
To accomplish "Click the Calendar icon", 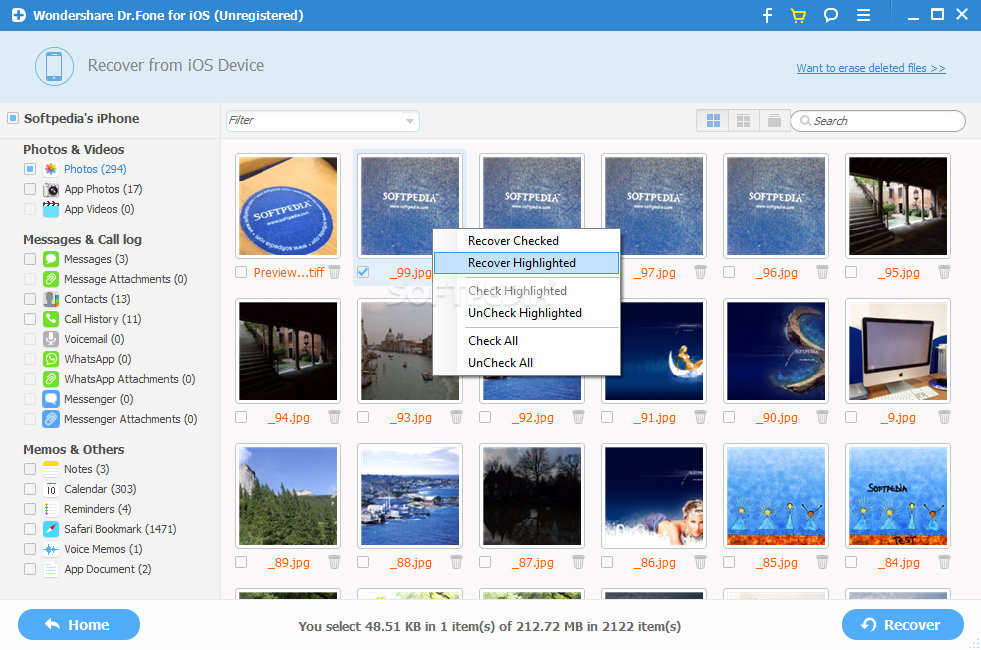I will coord(51,489).
